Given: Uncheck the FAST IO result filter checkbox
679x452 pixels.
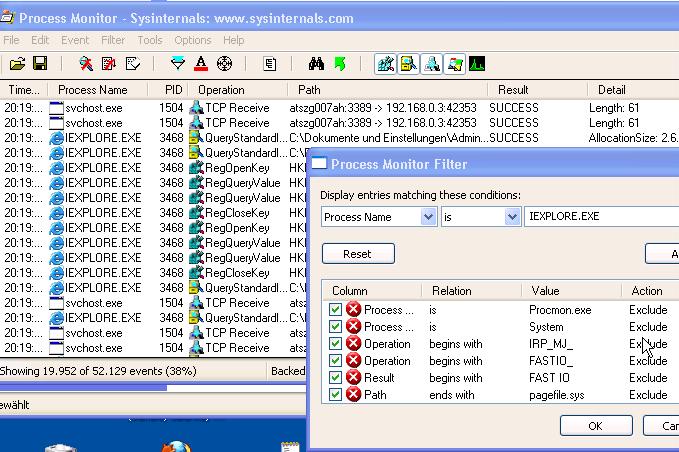Looking at the screenshot, I should pos(335,378).
